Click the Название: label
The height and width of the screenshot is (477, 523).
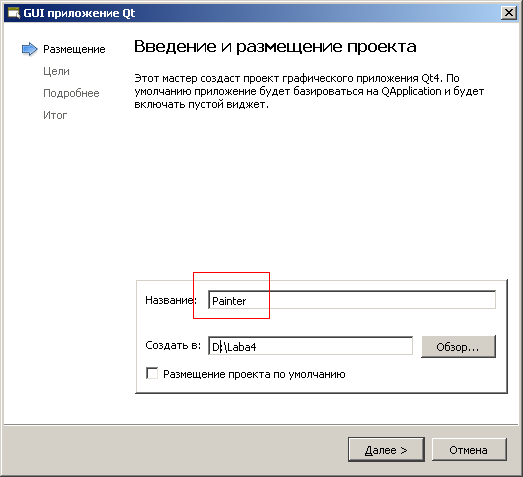pos(171,300)
